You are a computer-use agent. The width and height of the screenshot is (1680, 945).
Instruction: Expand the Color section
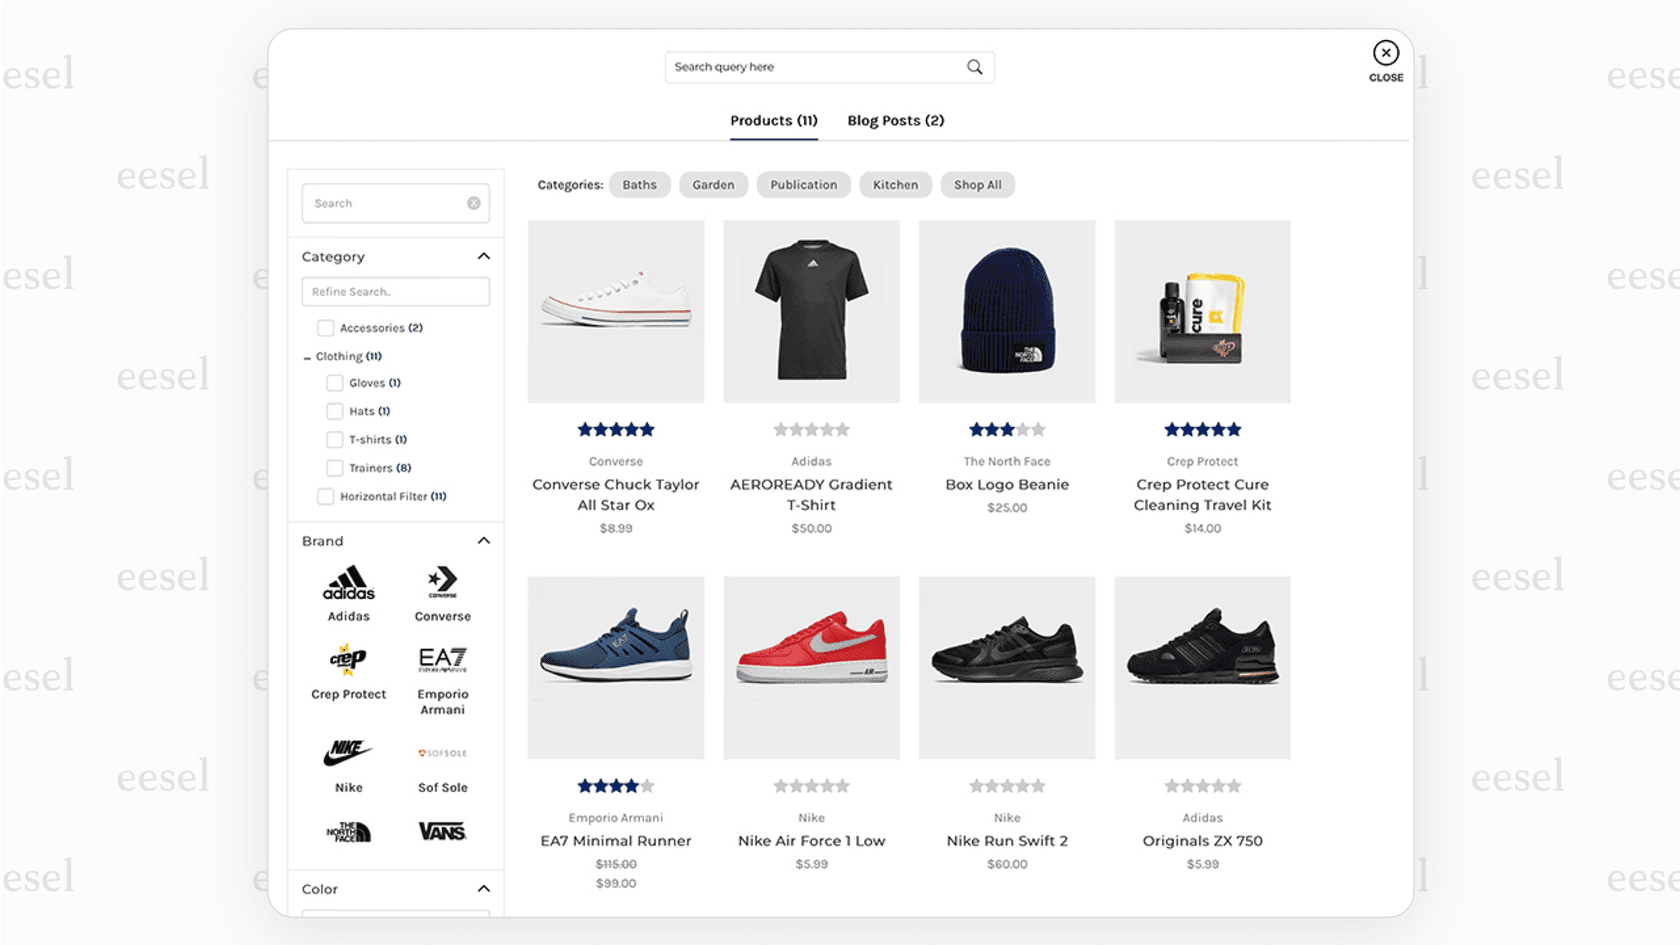[483, 888]
